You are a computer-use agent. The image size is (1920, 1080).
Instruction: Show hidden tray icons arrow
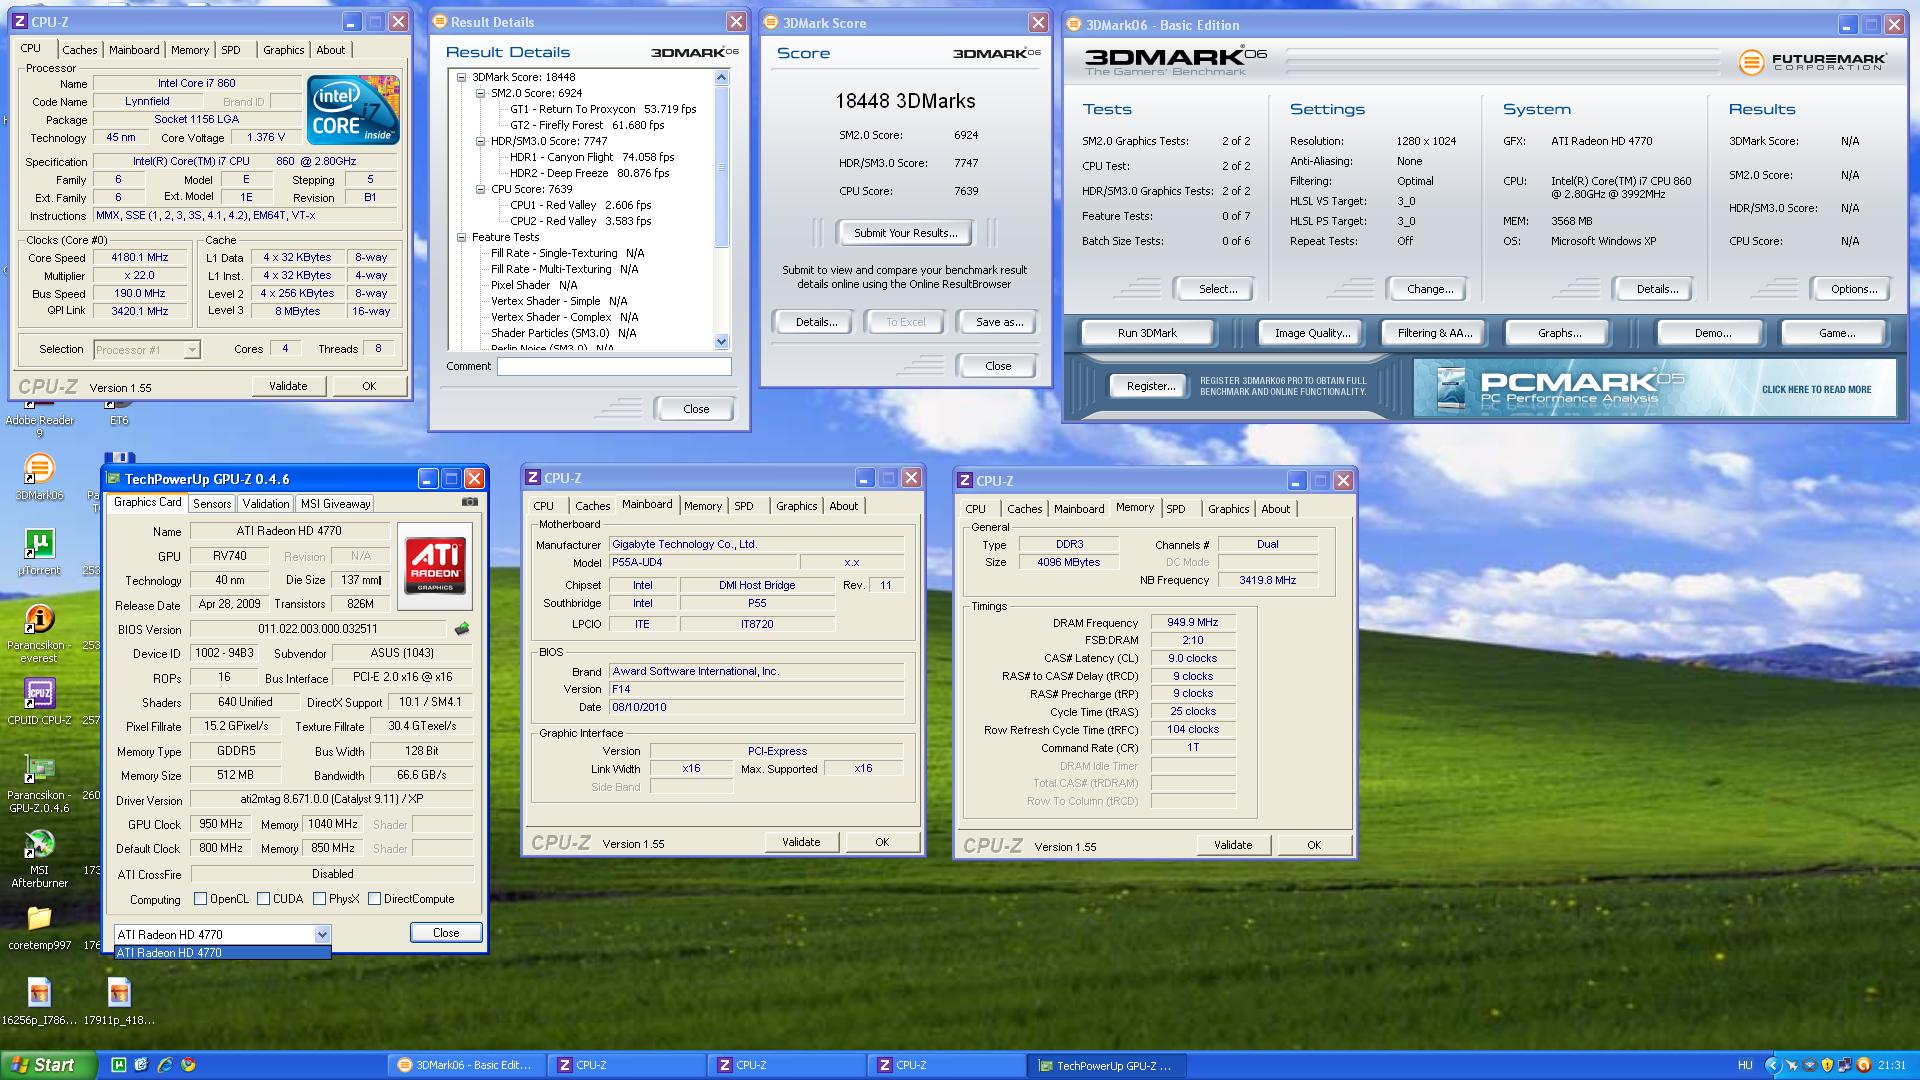1773,1065
